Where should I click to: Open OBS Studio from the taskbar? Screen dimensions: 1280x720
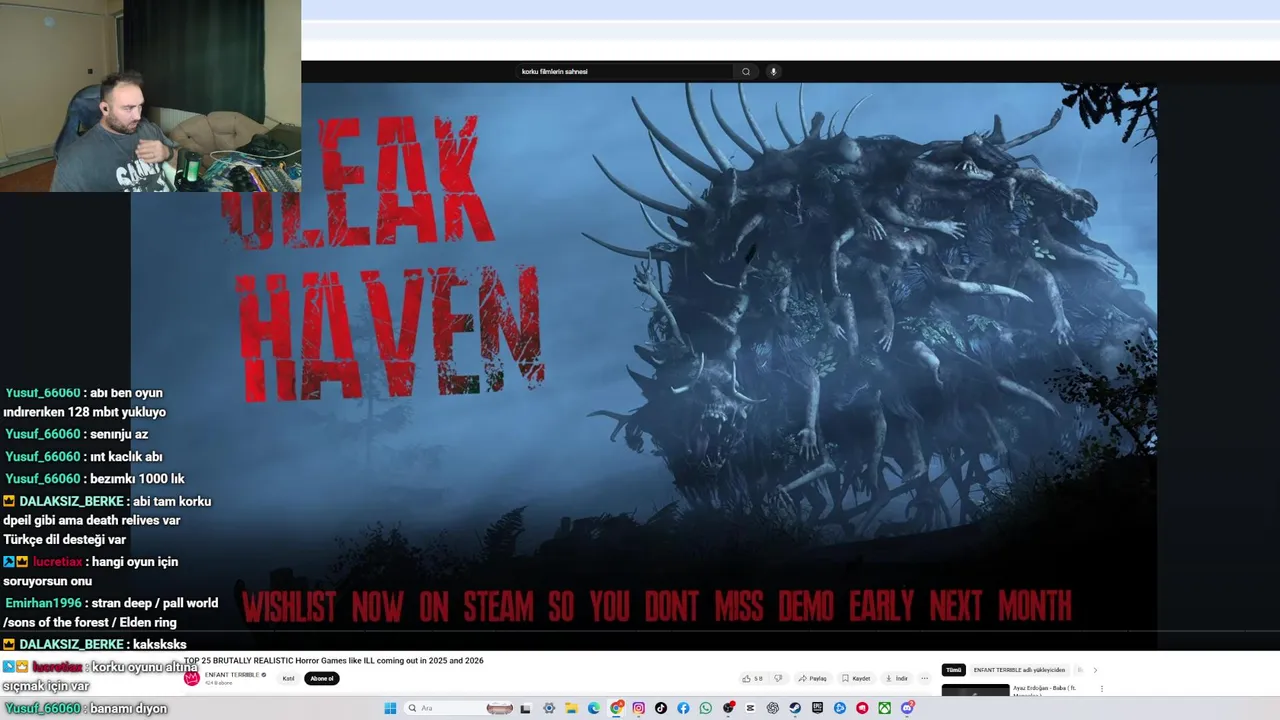(728, 708)
